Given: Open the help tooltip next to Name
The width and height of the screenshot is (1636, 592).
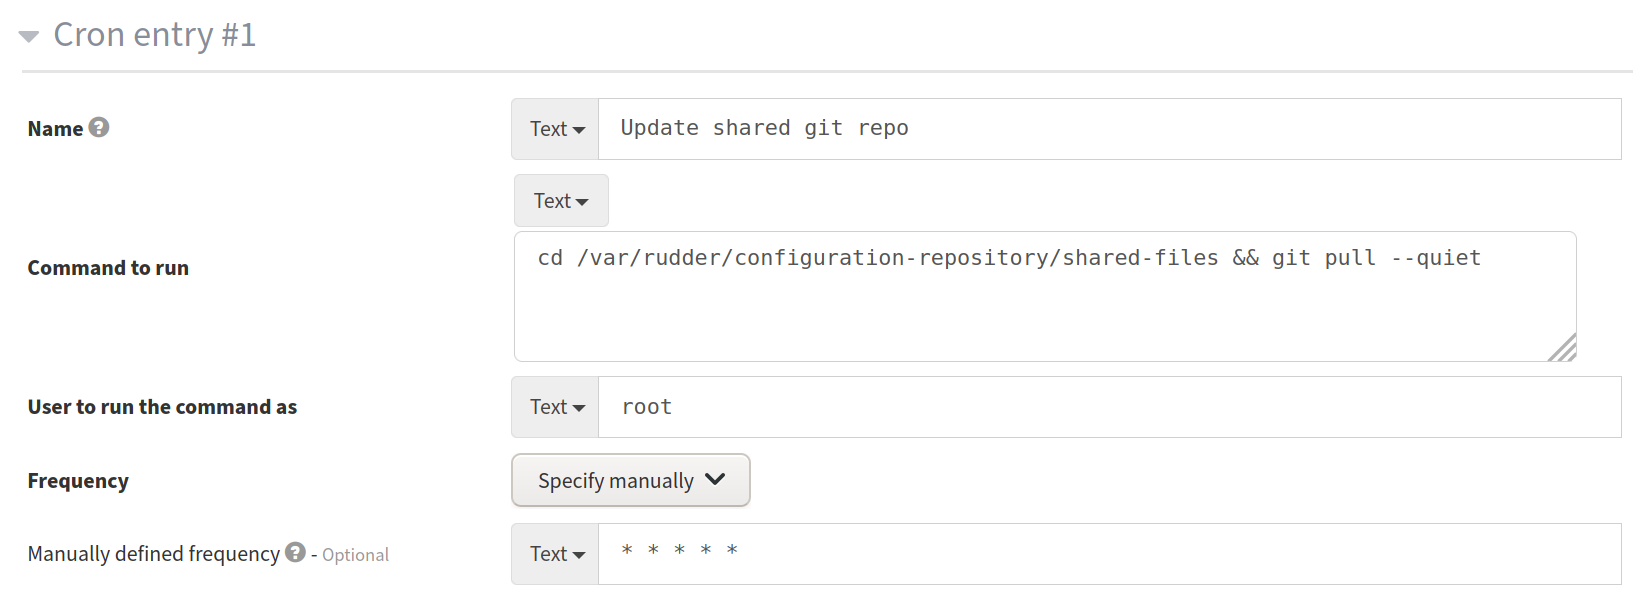Looking at the screenshot, I should coord(98,128).
